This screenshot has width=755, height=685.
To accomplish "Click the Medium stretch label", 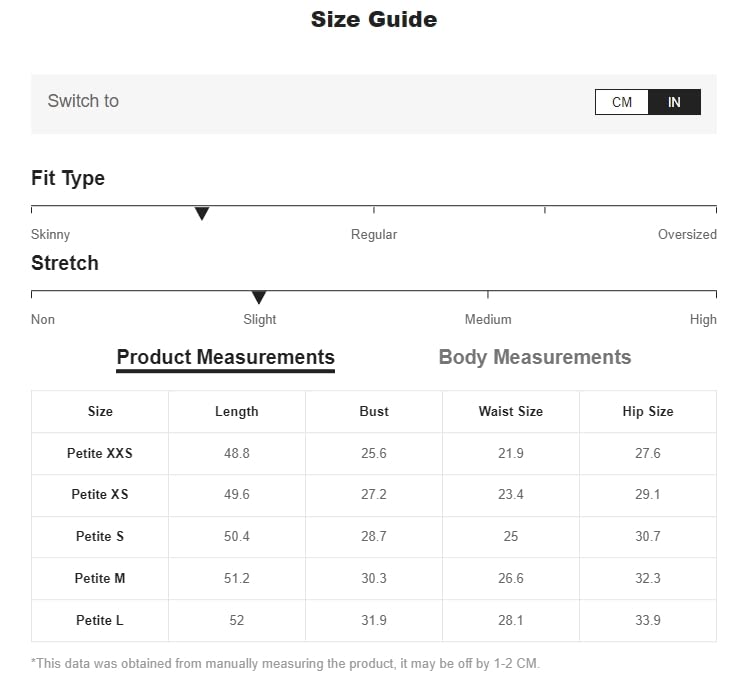I will [x=488, y=319].
